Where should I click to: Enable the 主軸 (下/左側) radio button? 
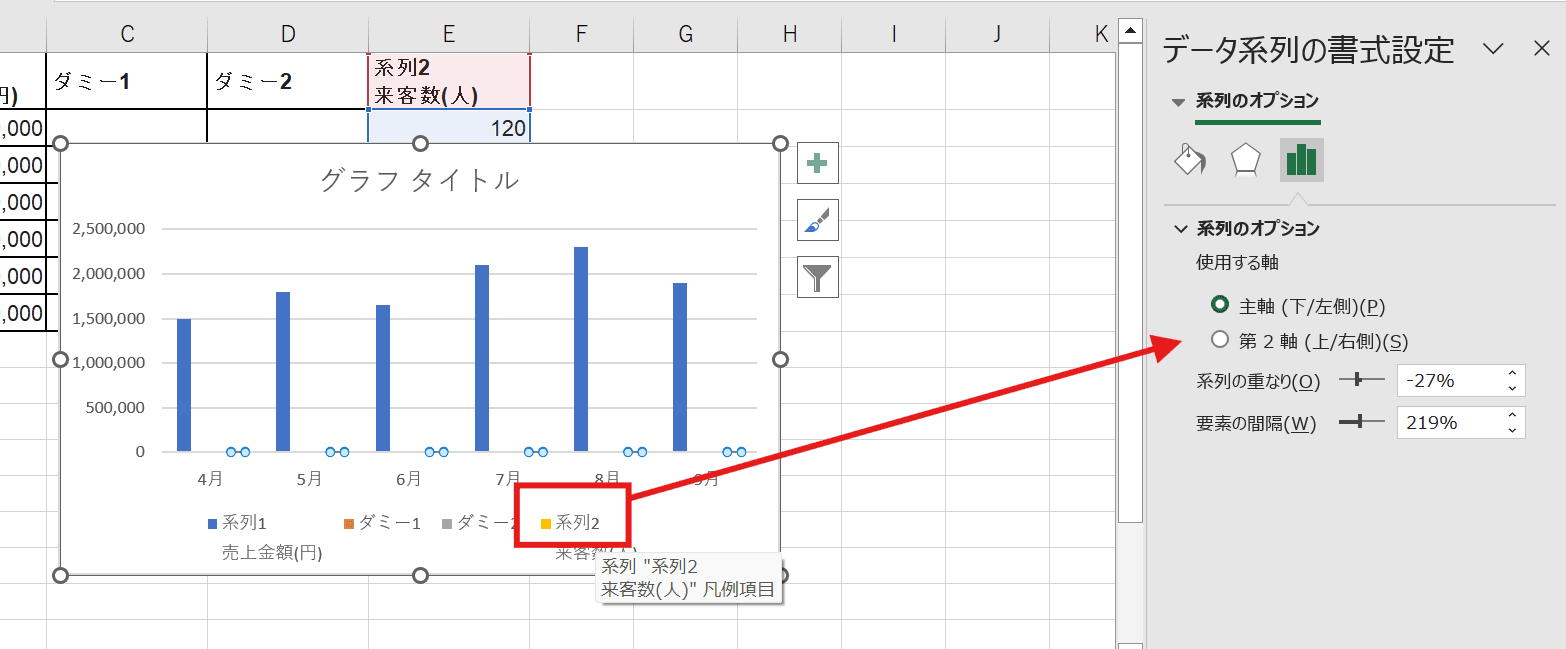[1220, 307]
